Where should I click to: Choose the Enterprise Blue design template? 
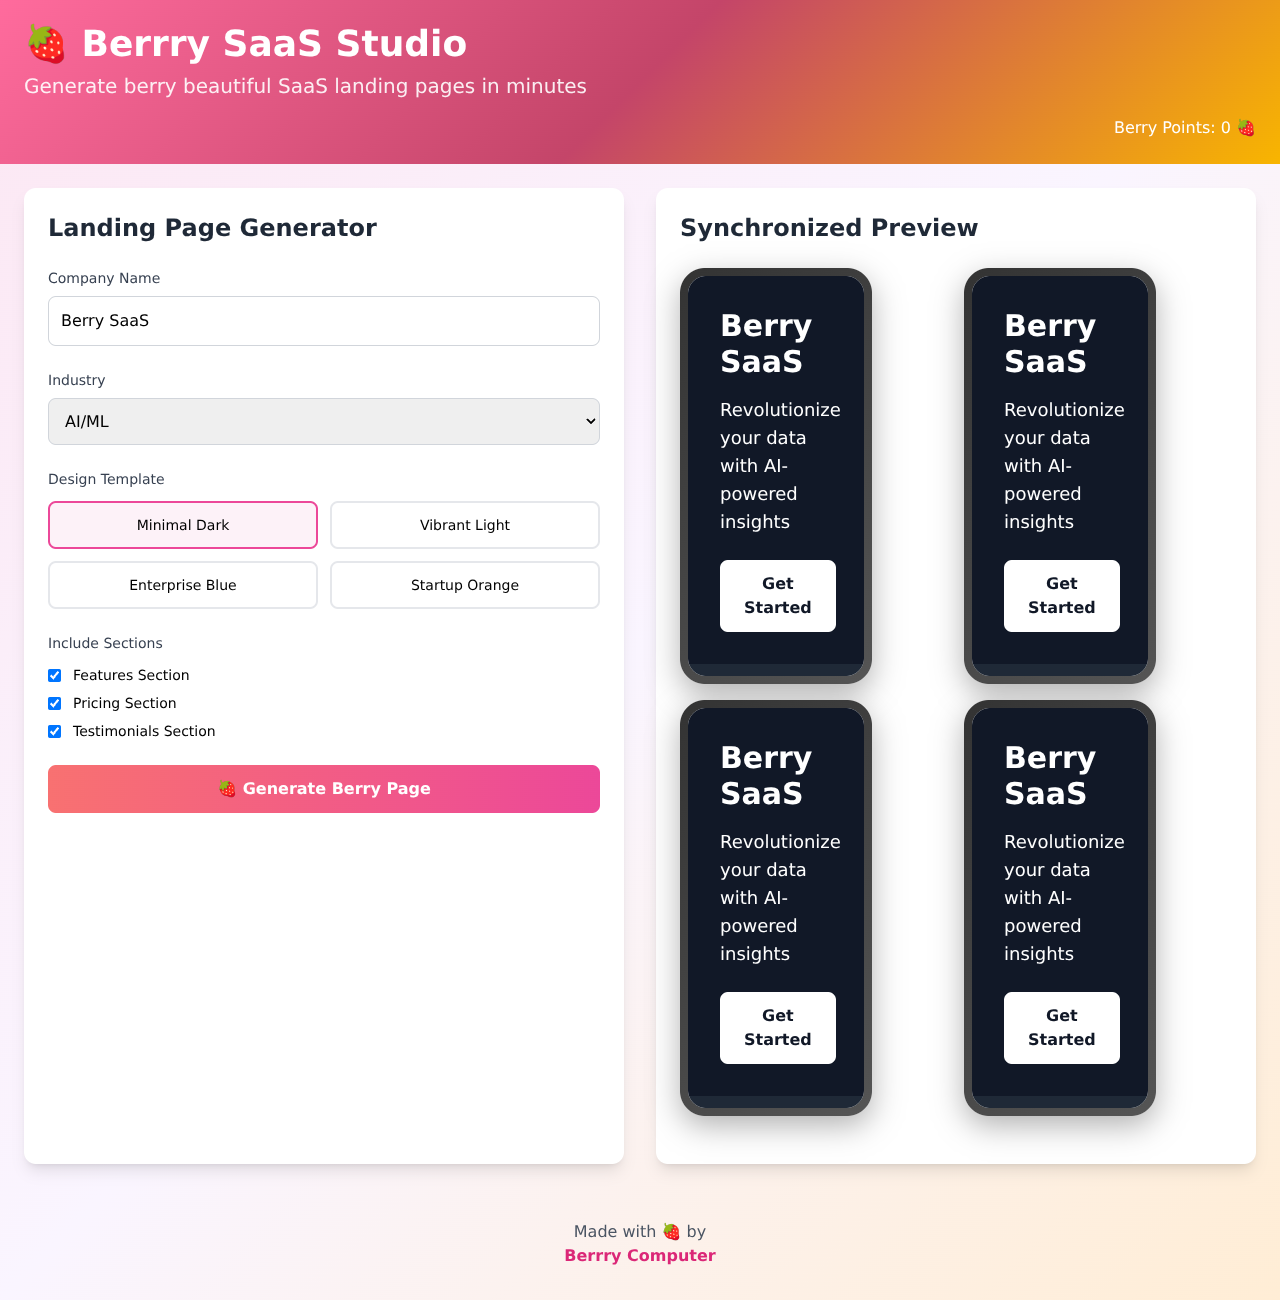182,585
